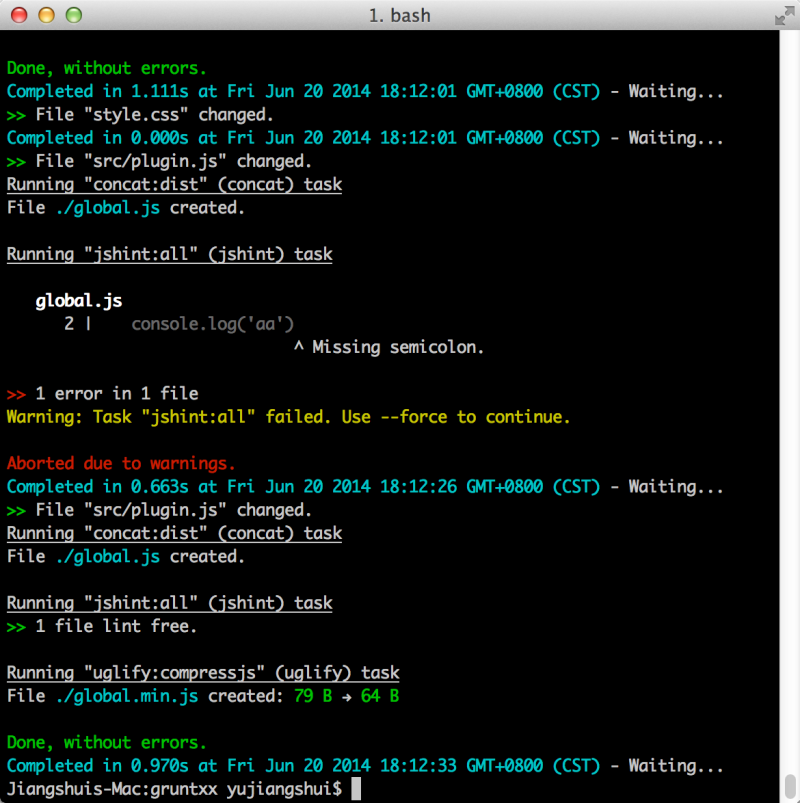The height and width of the screenshot is (803, 800).
Task: Click 'Completed in 1.111s' text
Action: click(97, 92)
